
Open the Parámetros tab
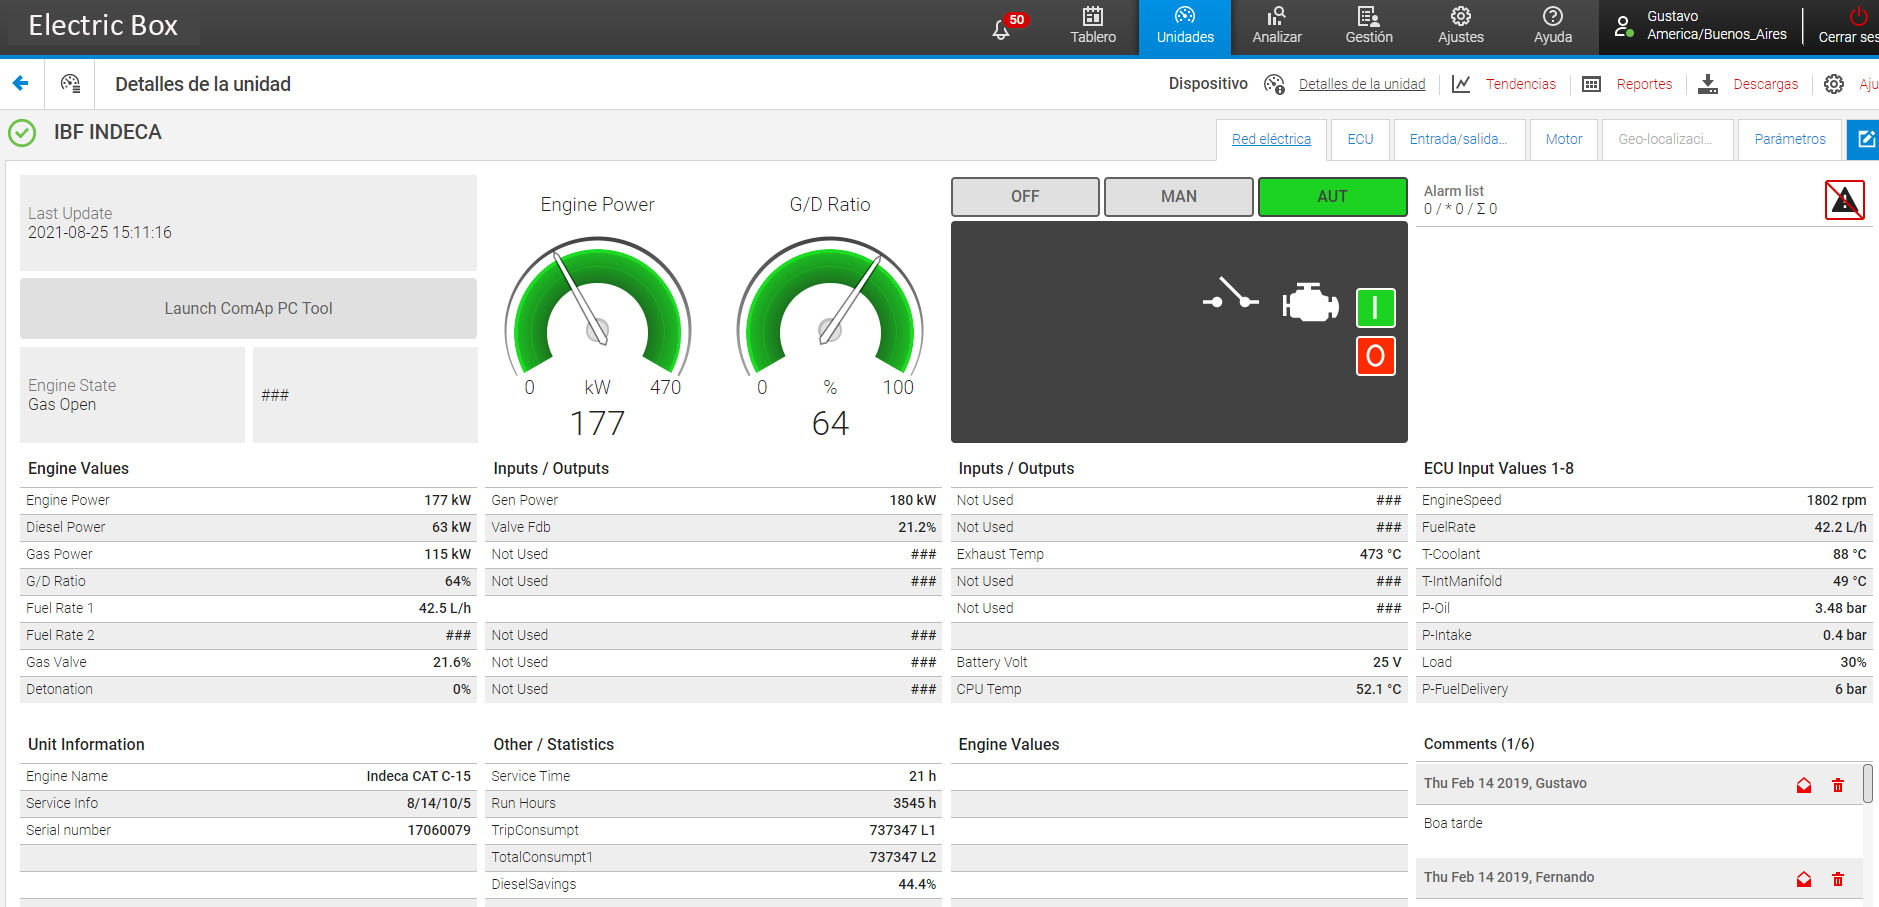coord(1789,140)
